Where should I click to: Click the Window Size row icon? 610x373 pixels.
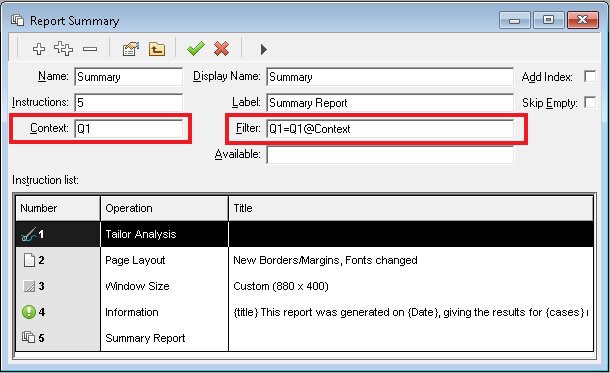(29, 286)
